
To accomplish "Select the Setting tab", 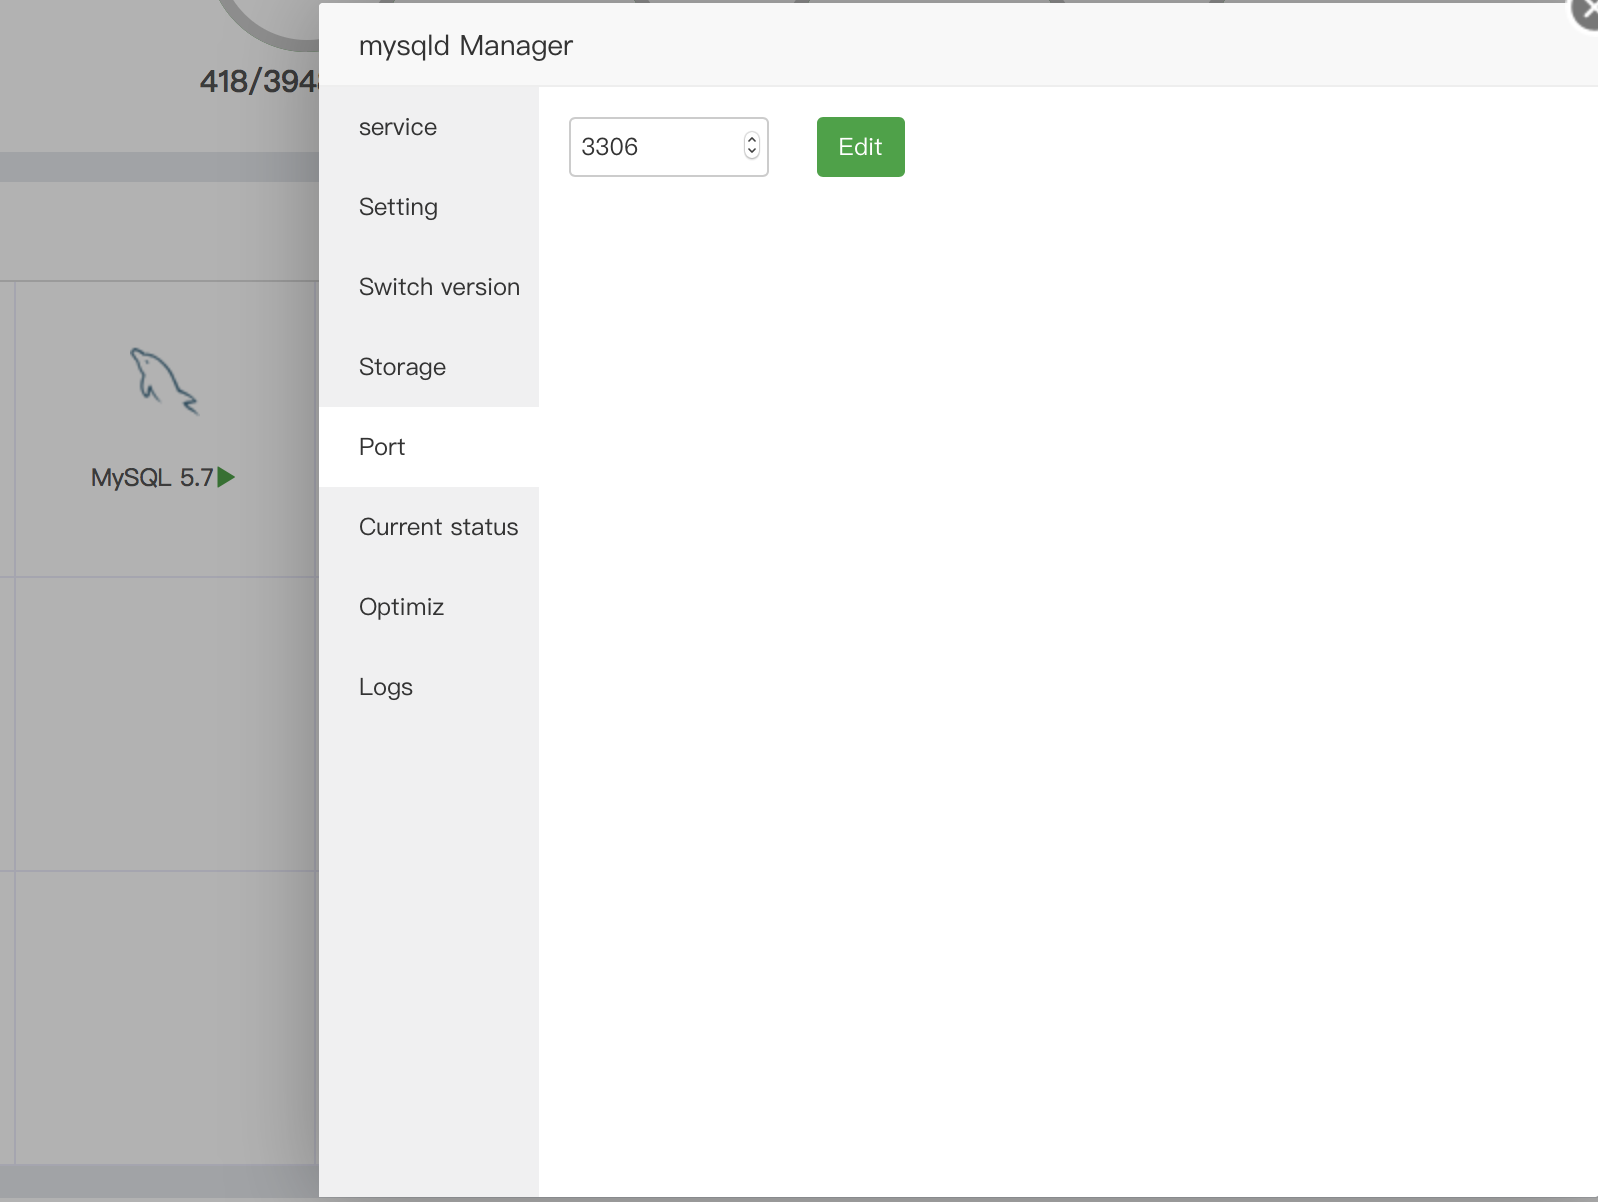I will pyautogui.click(x=428, y=207).
